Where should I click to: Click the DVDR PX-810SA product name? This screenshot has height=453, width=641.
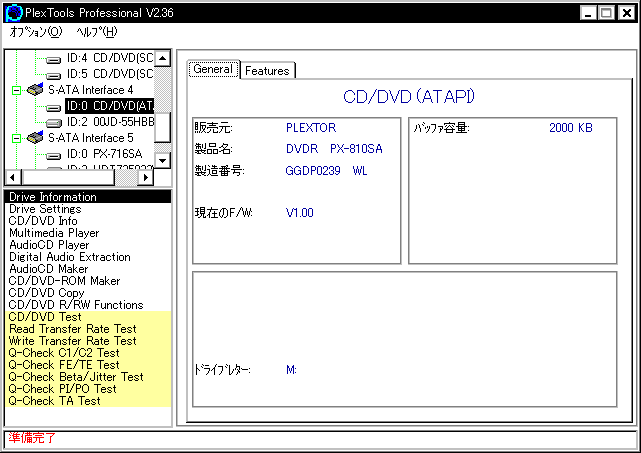[x=334, y=149]
